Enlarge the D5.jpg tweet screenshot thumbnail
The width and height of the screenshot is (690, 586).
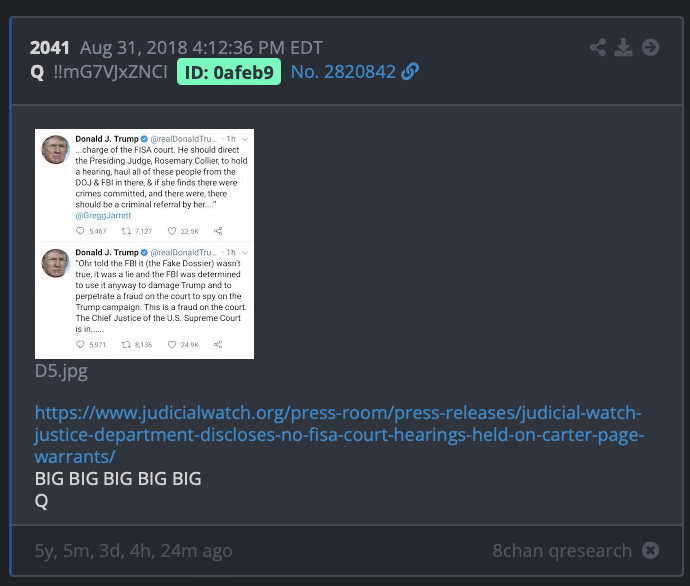tap(144, 244)
